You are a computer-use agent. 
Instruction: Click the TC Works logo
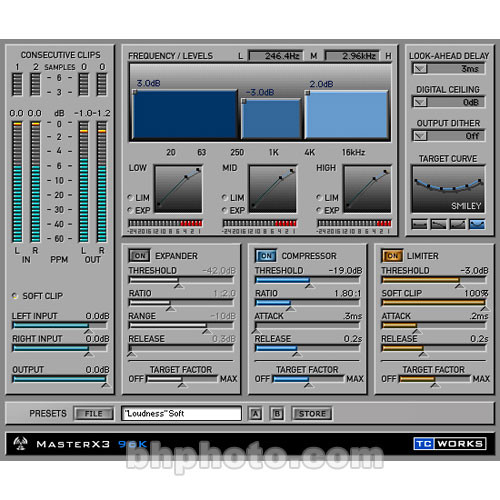coord(450,444)
